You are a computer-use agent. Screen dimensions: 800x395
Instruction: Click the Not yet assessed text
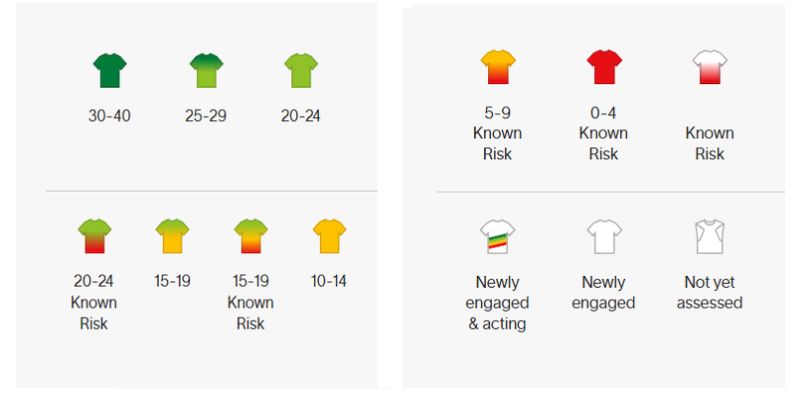pos(710,292)
